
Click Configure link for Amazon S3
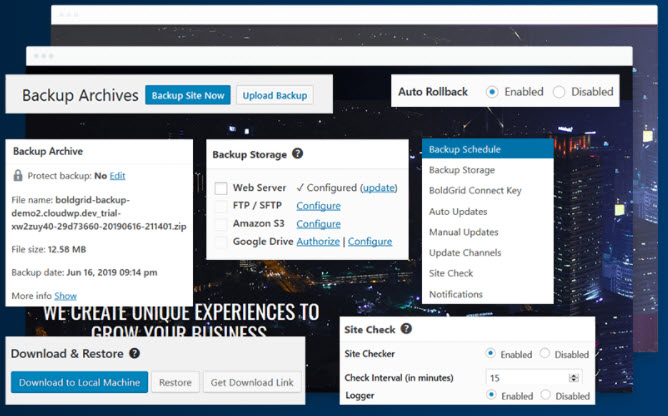point(319,224)
